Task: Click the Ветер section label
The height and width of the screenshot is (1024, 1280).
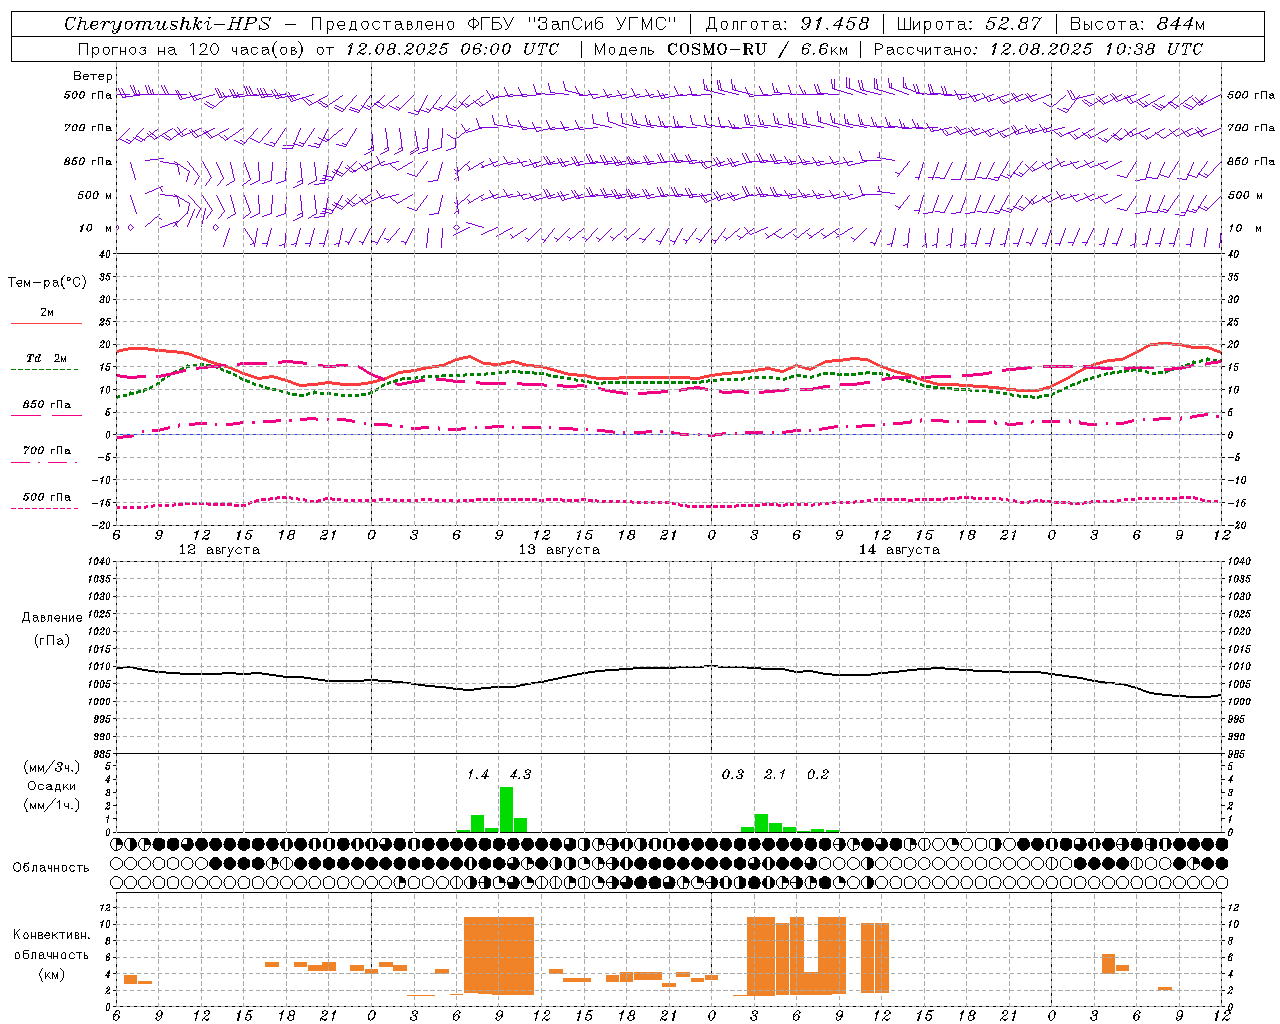Action: point(92,76)
